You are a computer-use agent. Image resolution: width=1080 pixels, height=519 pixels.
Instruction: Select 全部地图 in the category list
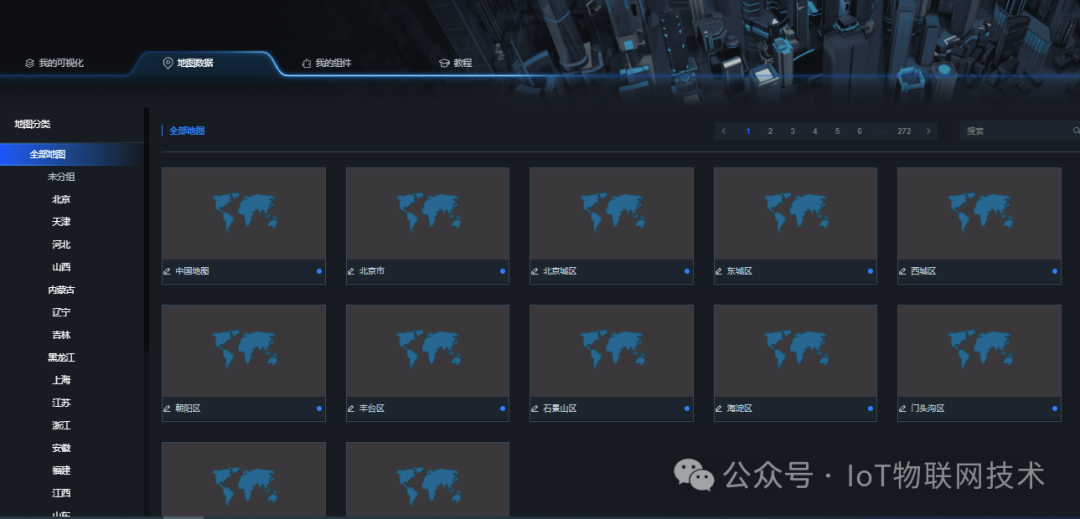coord(72,154)
